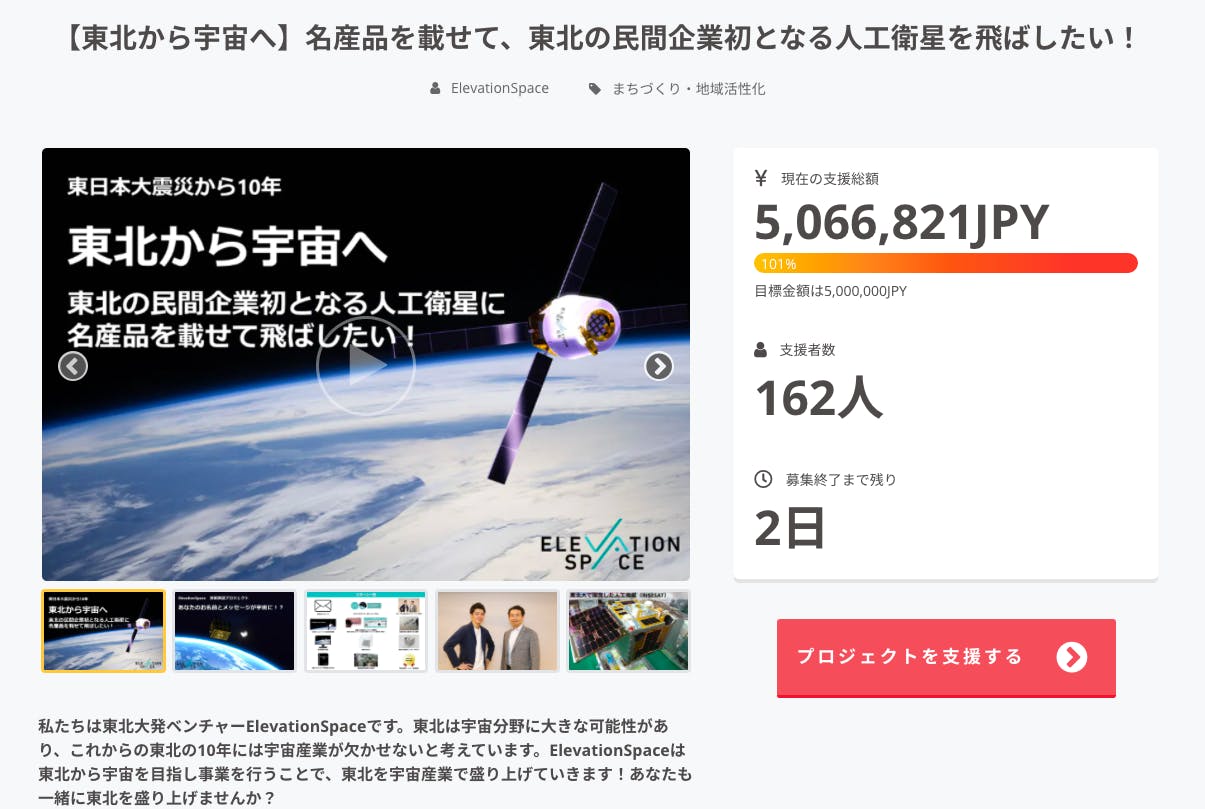Click the project title heading
This screenshot has width=1205, height=809.
pyautogui.click(x=602, y=38)
